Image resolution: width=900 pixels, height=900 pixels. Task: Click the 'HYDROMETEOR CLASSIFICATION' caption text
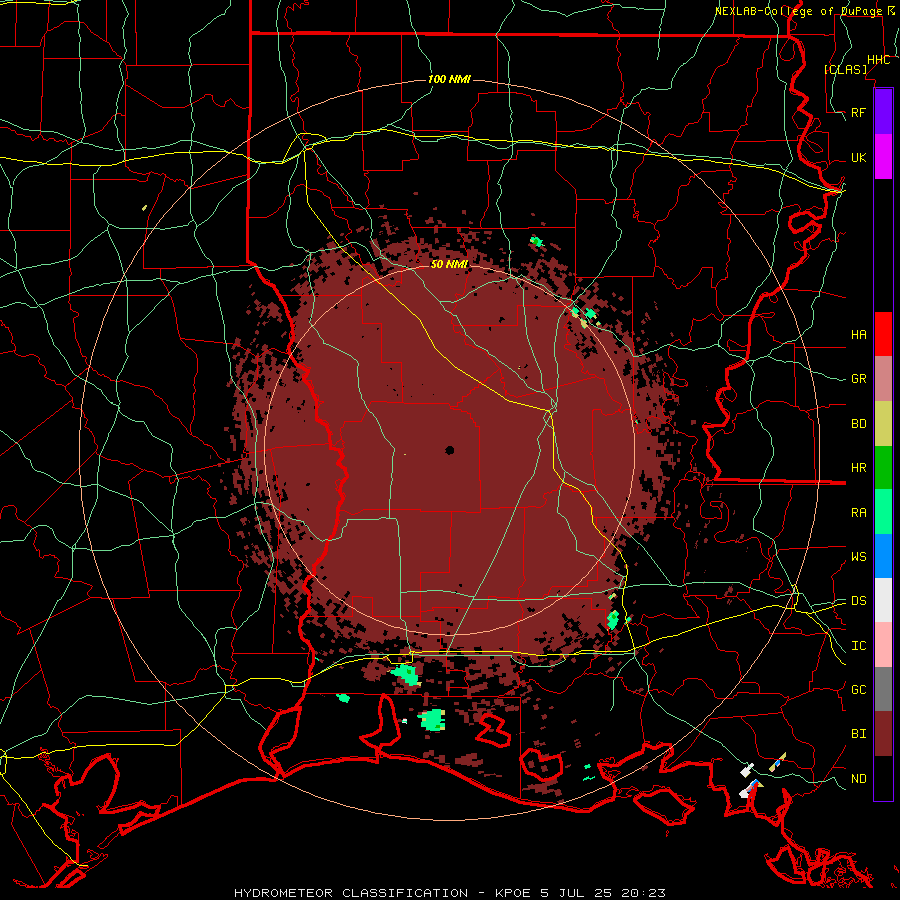351,893
